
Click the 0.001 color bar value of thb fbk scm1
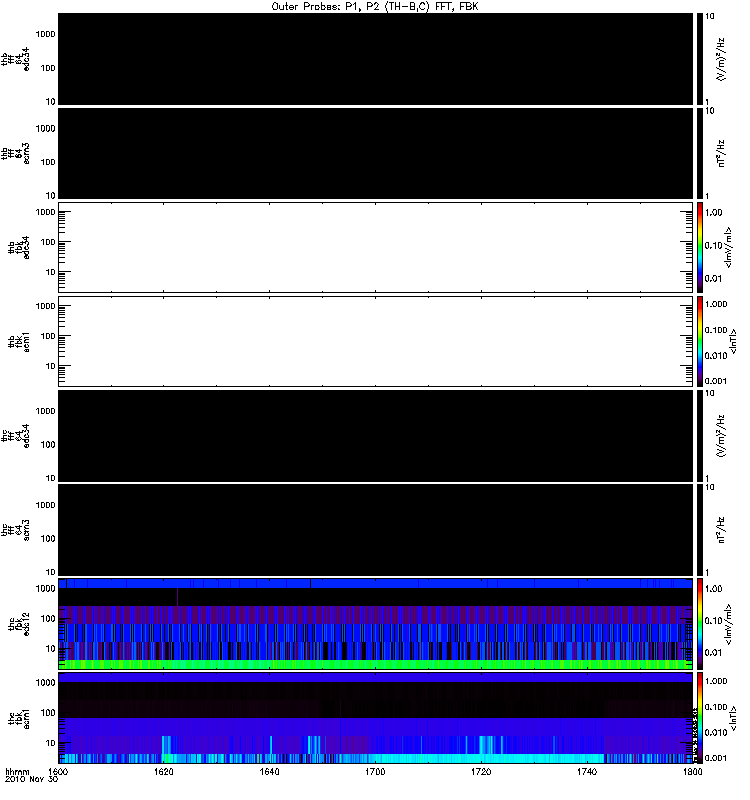coord(716,381)
